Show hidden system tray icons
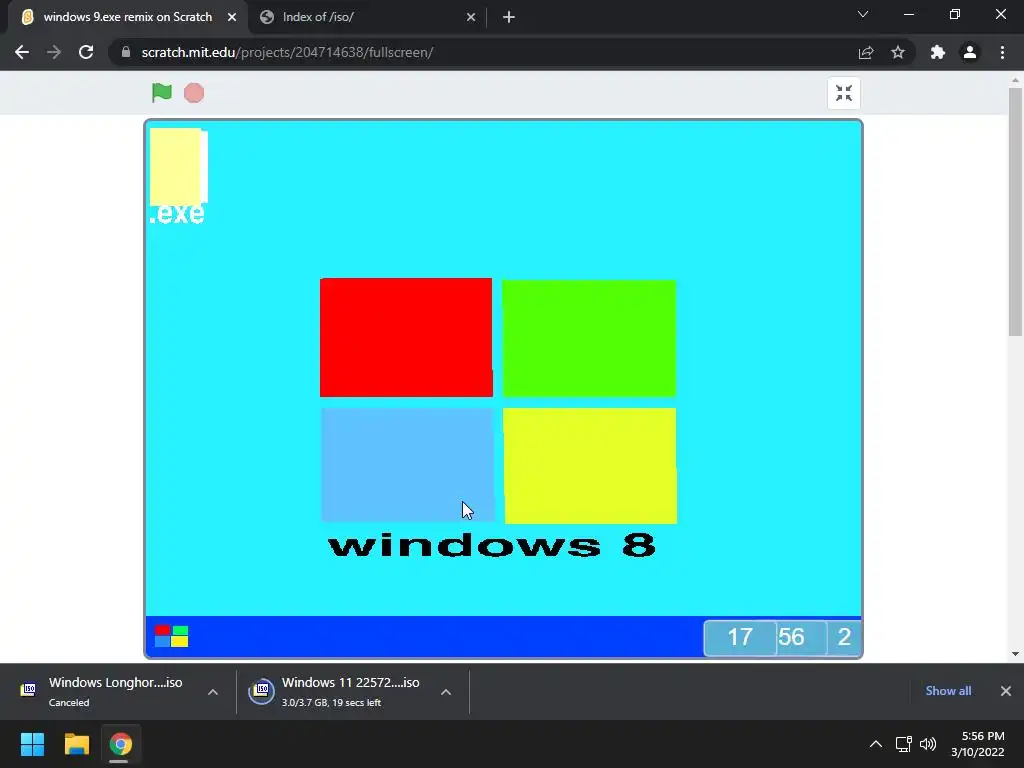Image resolution: width=1024 pixels, height=768 pixels. pyautogui.click(x=876, y=744)
